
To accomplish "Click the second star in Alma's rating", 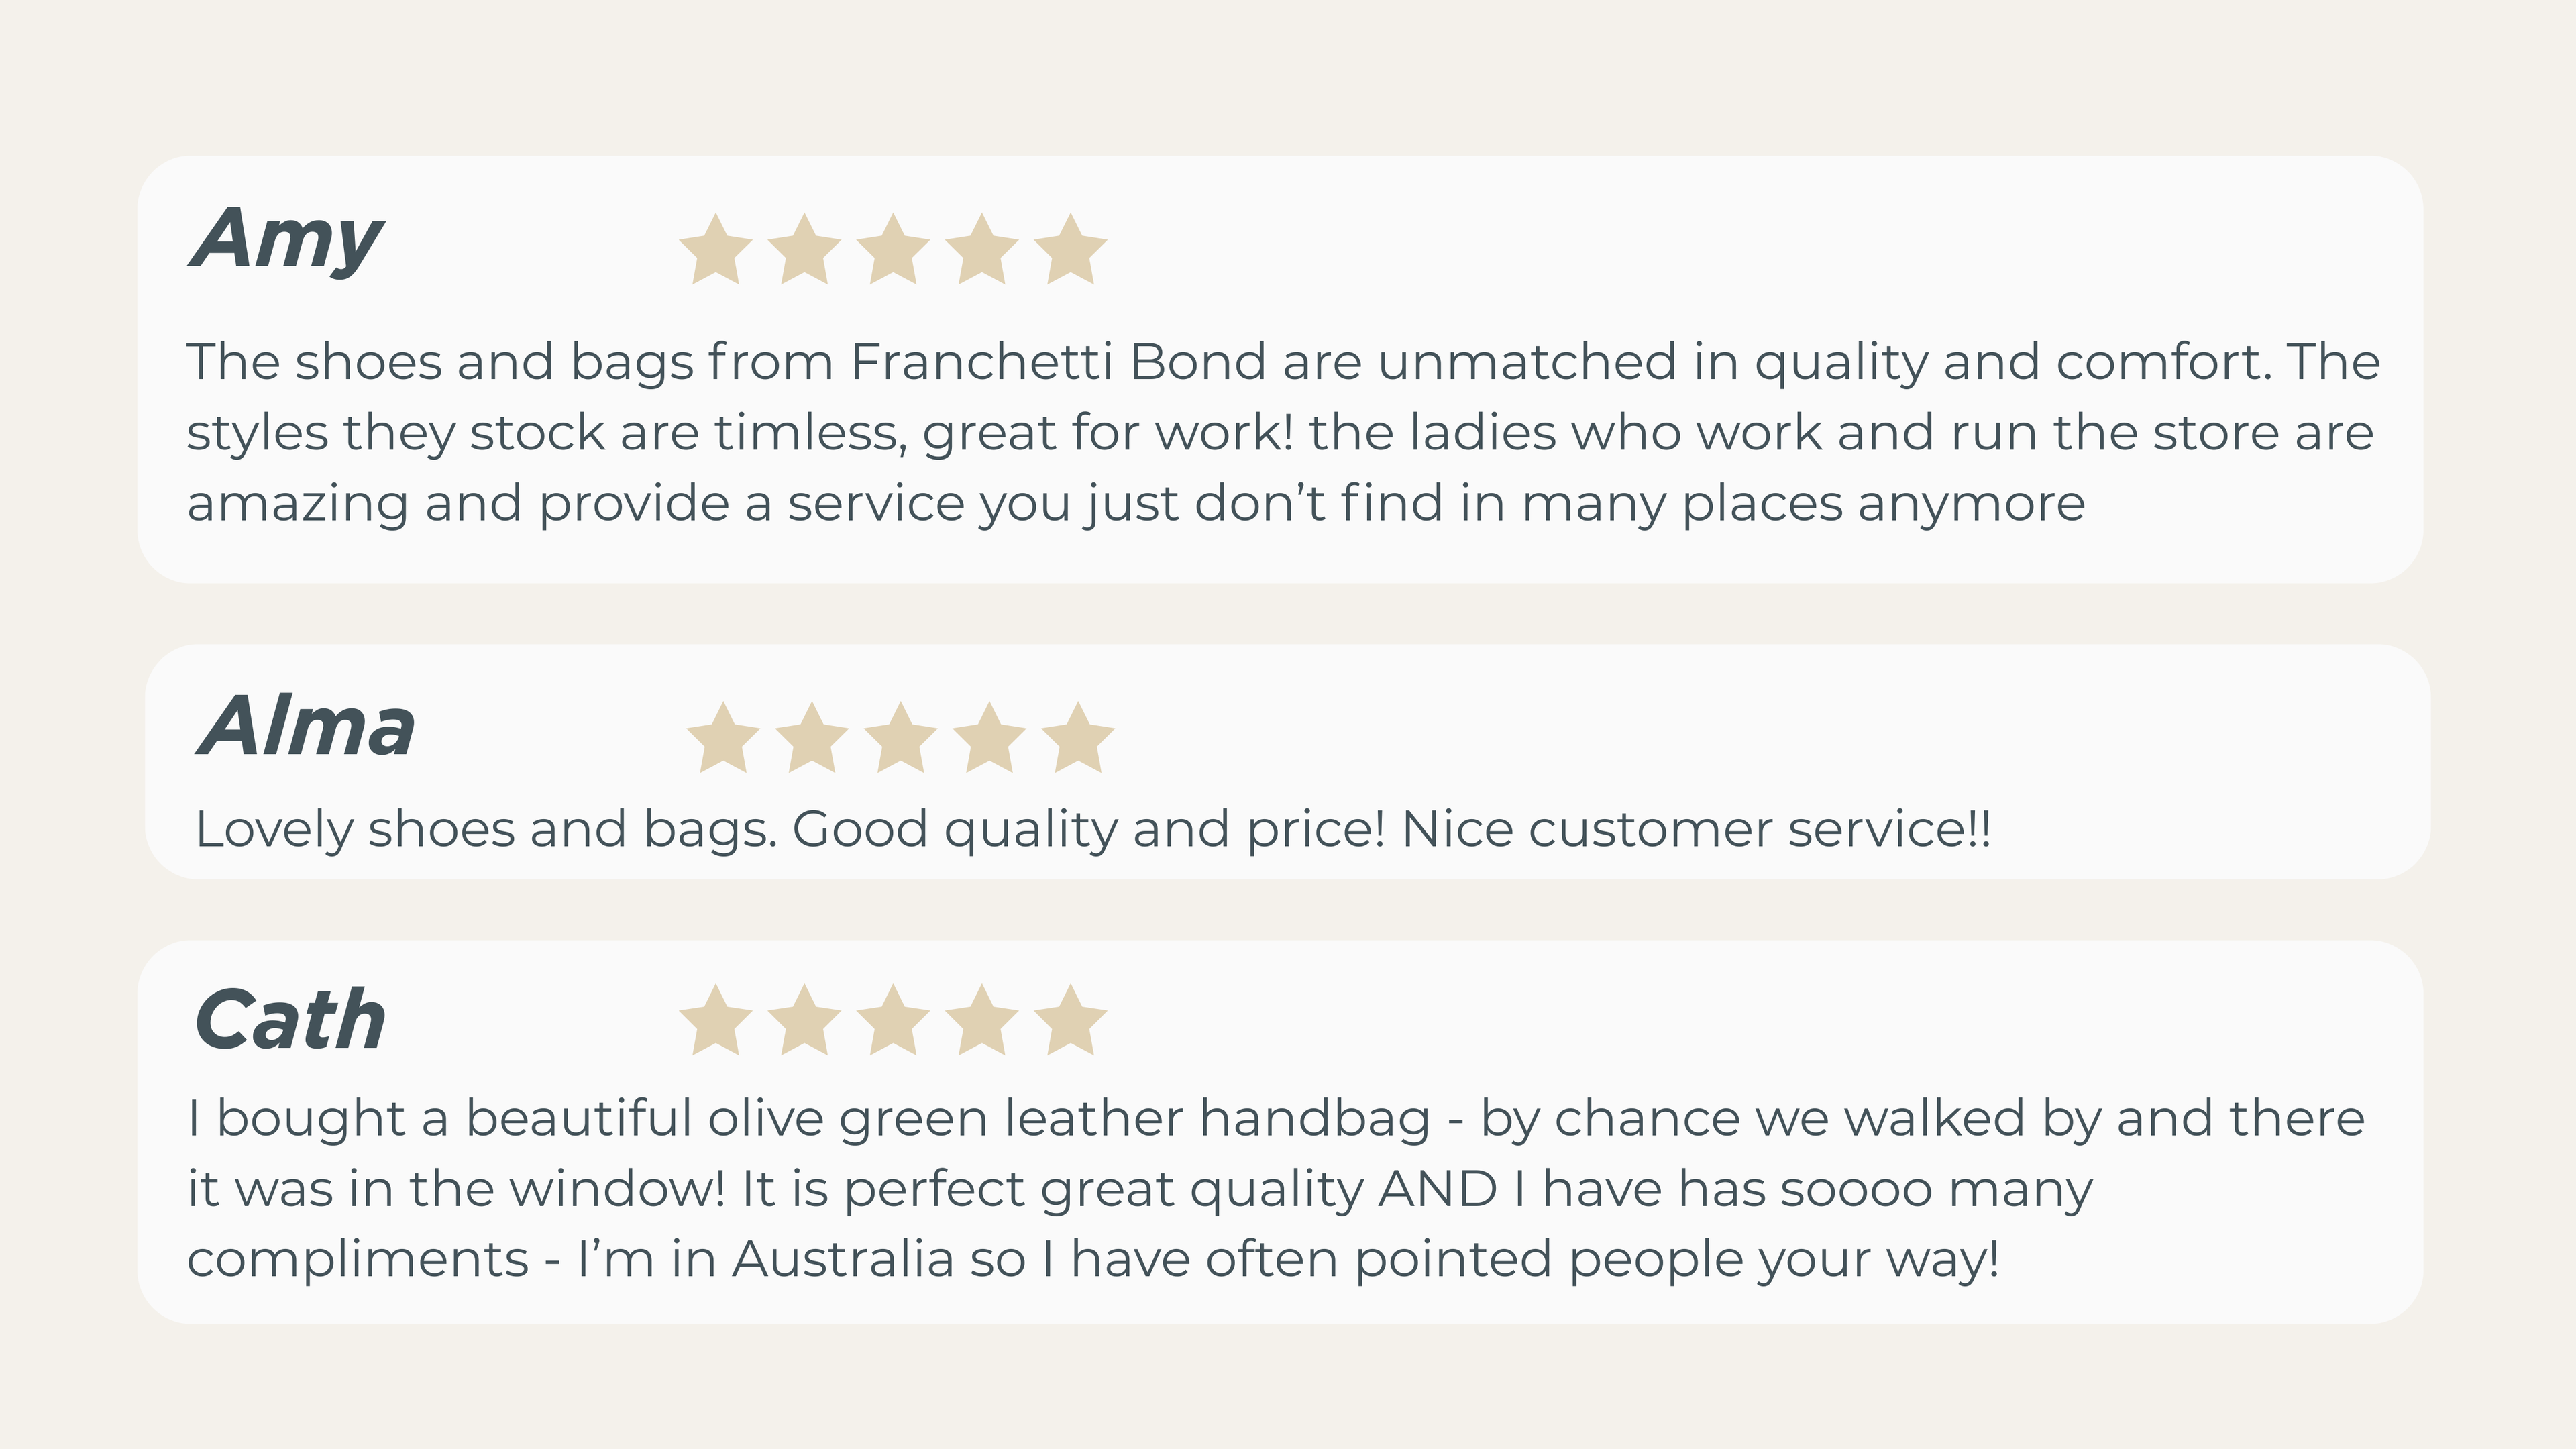I will 812,739.
